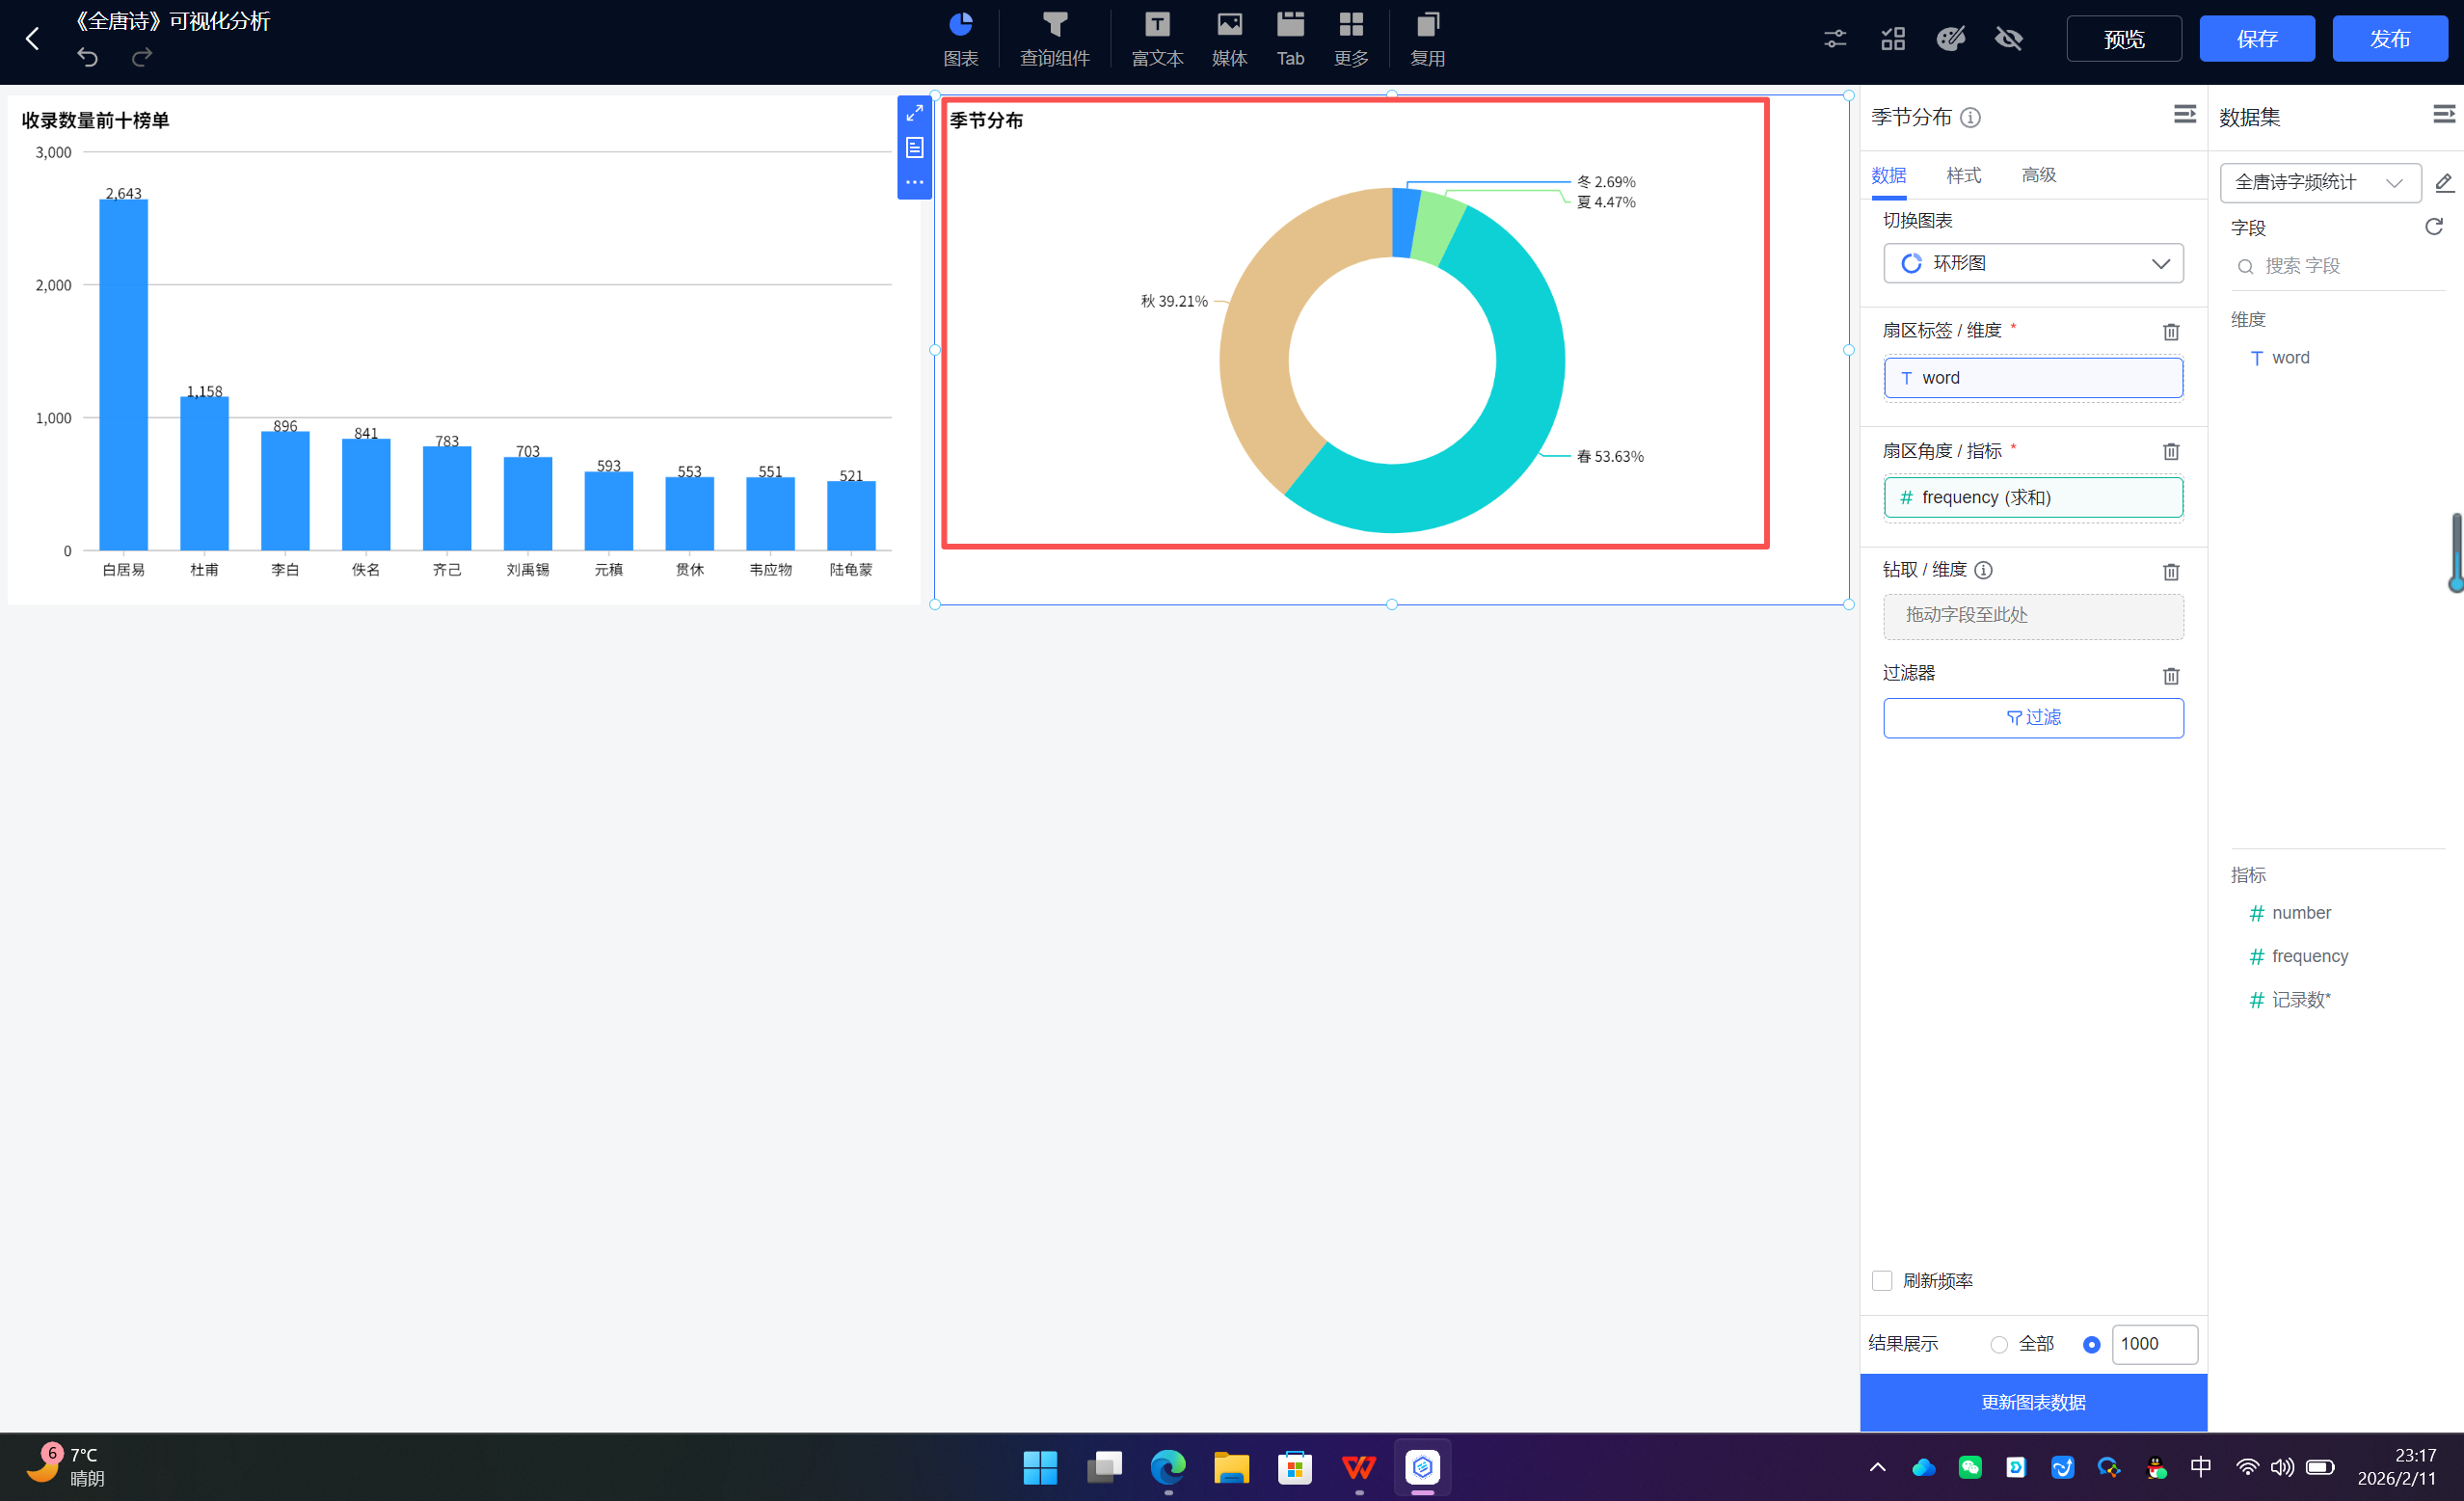This screenshot has width=2464, height=1501.
Task: Expand the 全唐诗字频统计 dataset dropdown
Action: pos(2319,183)
